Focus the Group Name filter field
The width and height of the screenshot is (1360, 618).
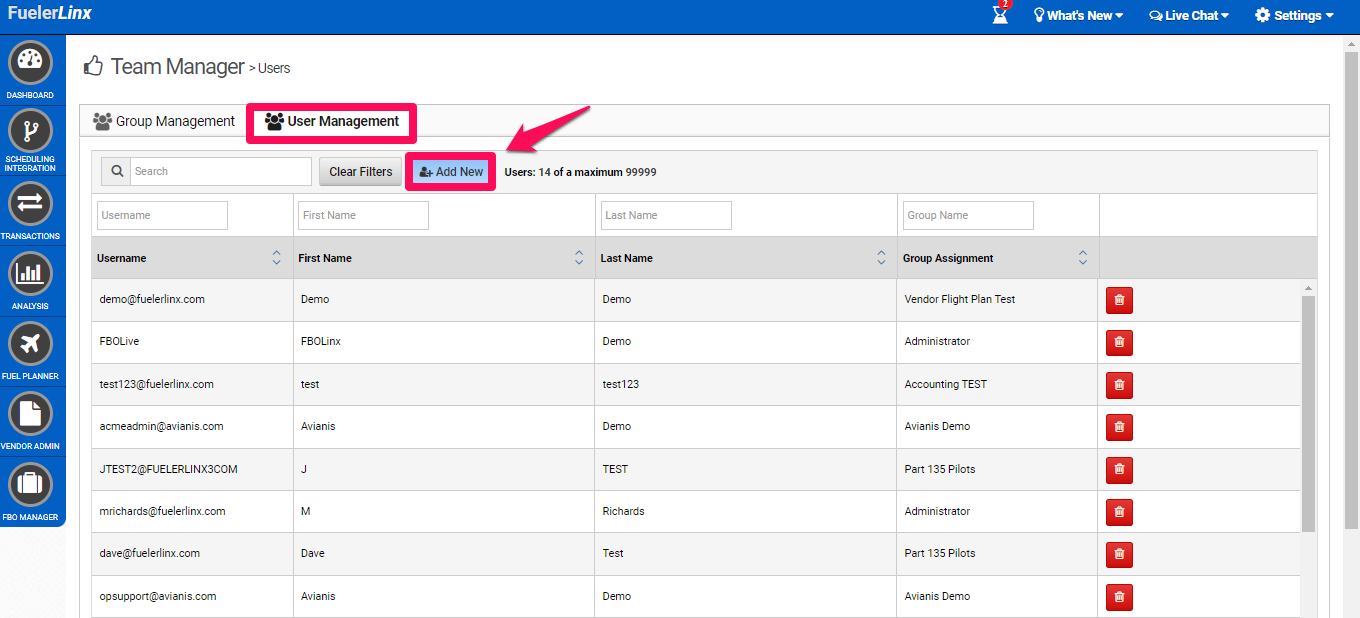click(968, 215)
